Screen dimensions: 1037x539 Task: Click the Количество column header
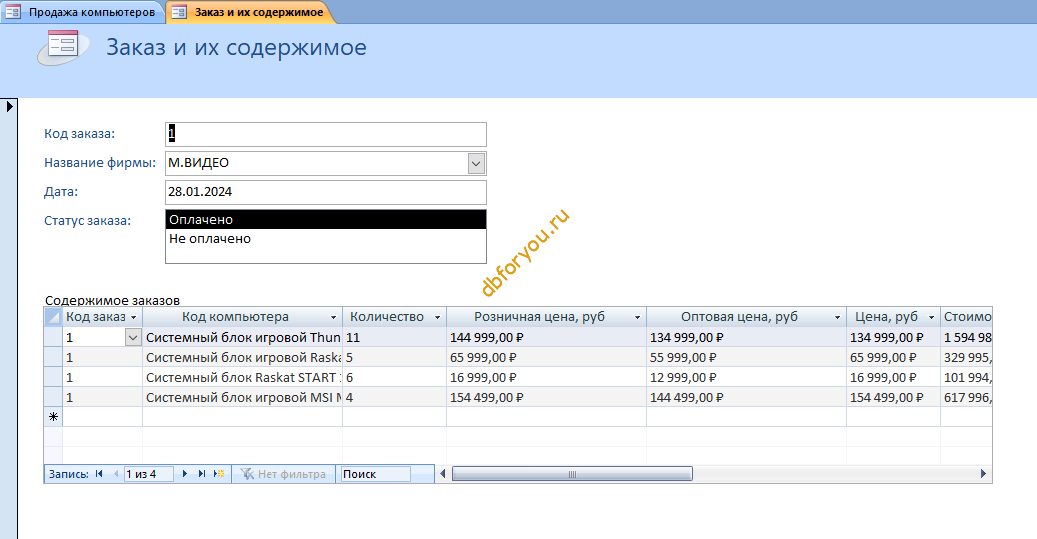(x=394, y=317)
